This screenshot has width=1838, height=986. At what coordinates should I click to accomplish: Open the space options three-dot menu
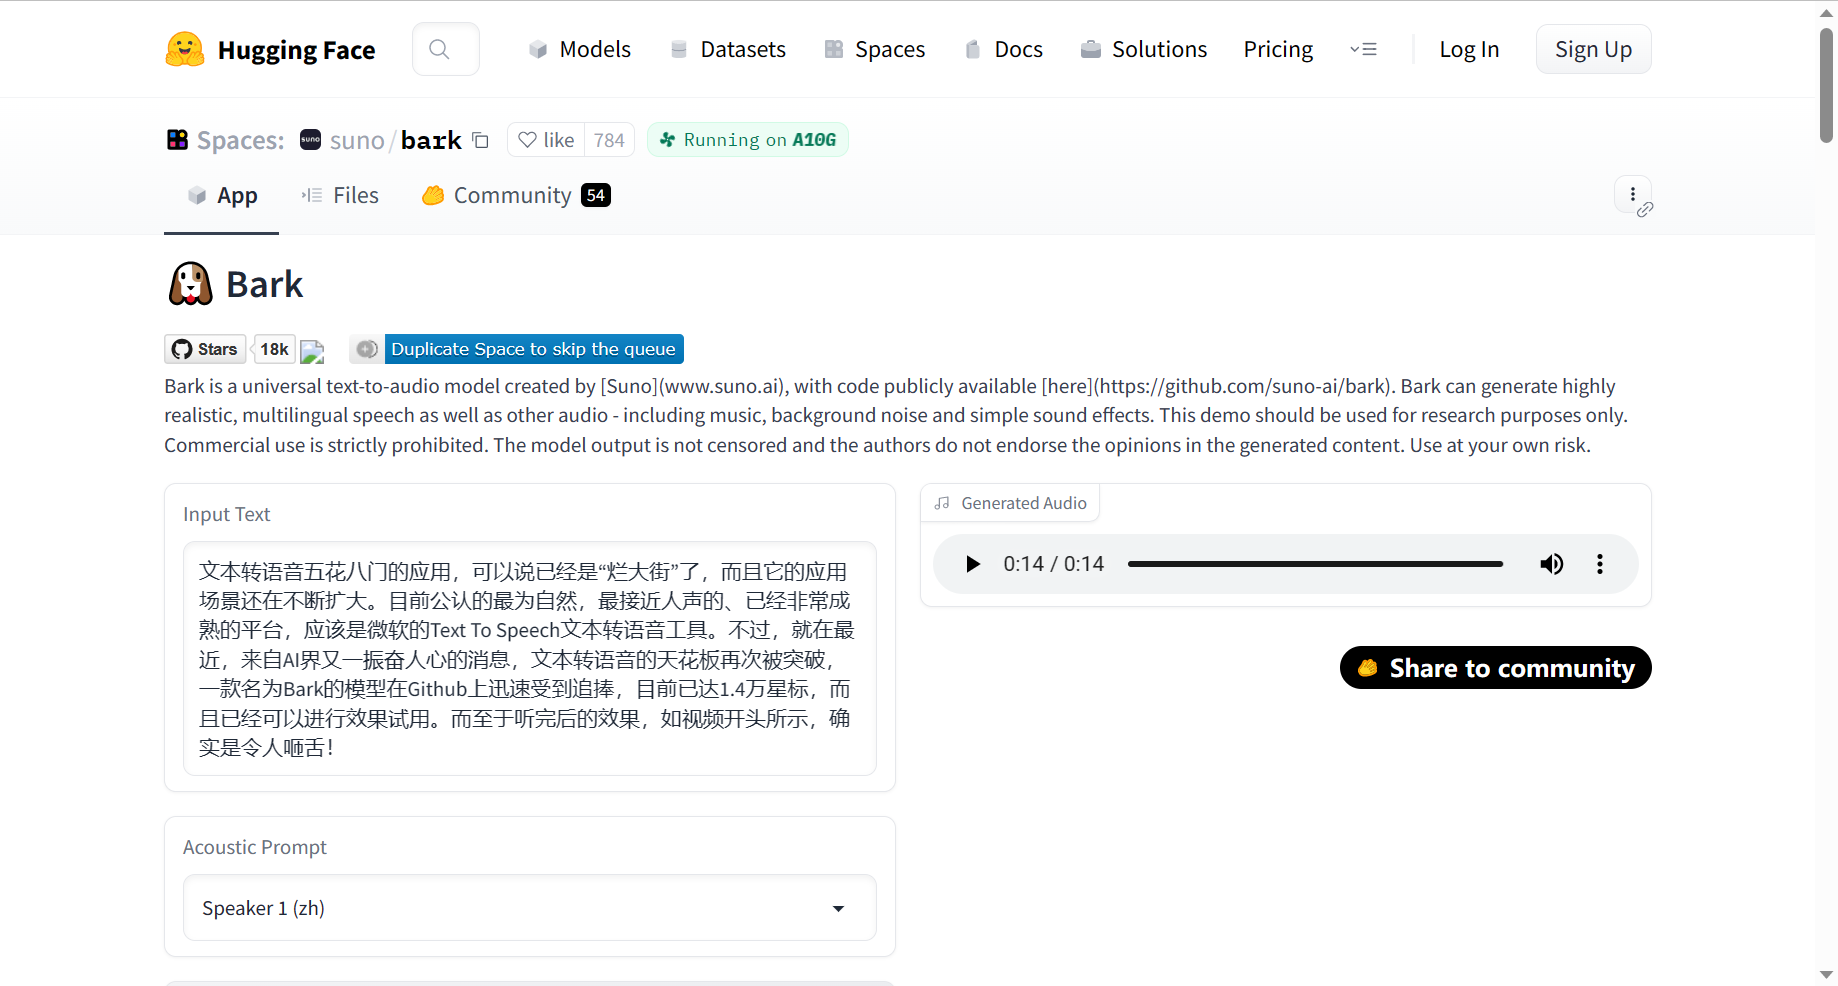pos(1633,195)
